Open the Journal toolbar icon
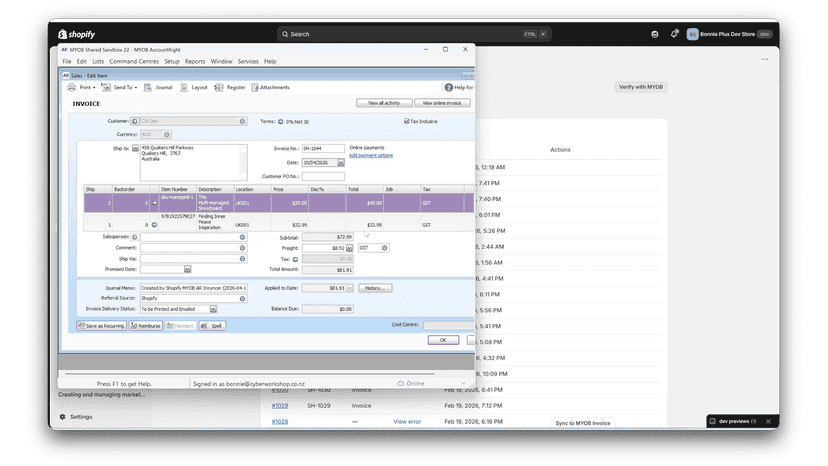 (158, 87)
